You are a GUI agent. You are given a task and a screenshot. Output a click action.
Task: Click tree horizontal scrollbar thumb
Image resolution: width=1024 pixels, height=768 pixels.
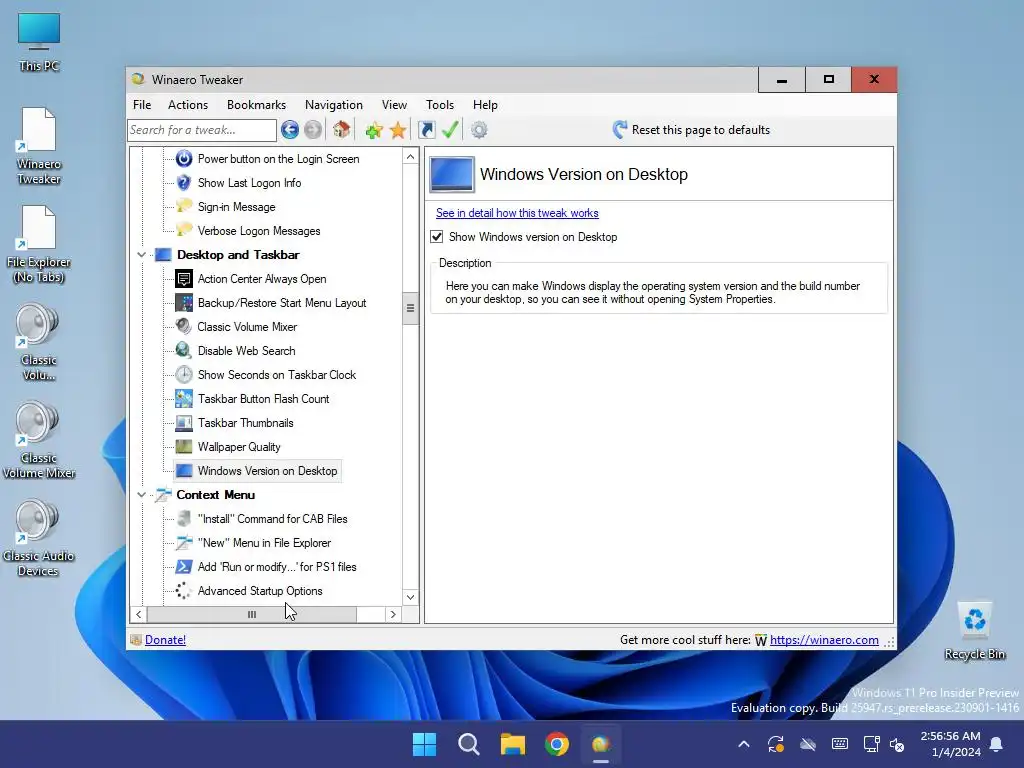tap(252, 615)
